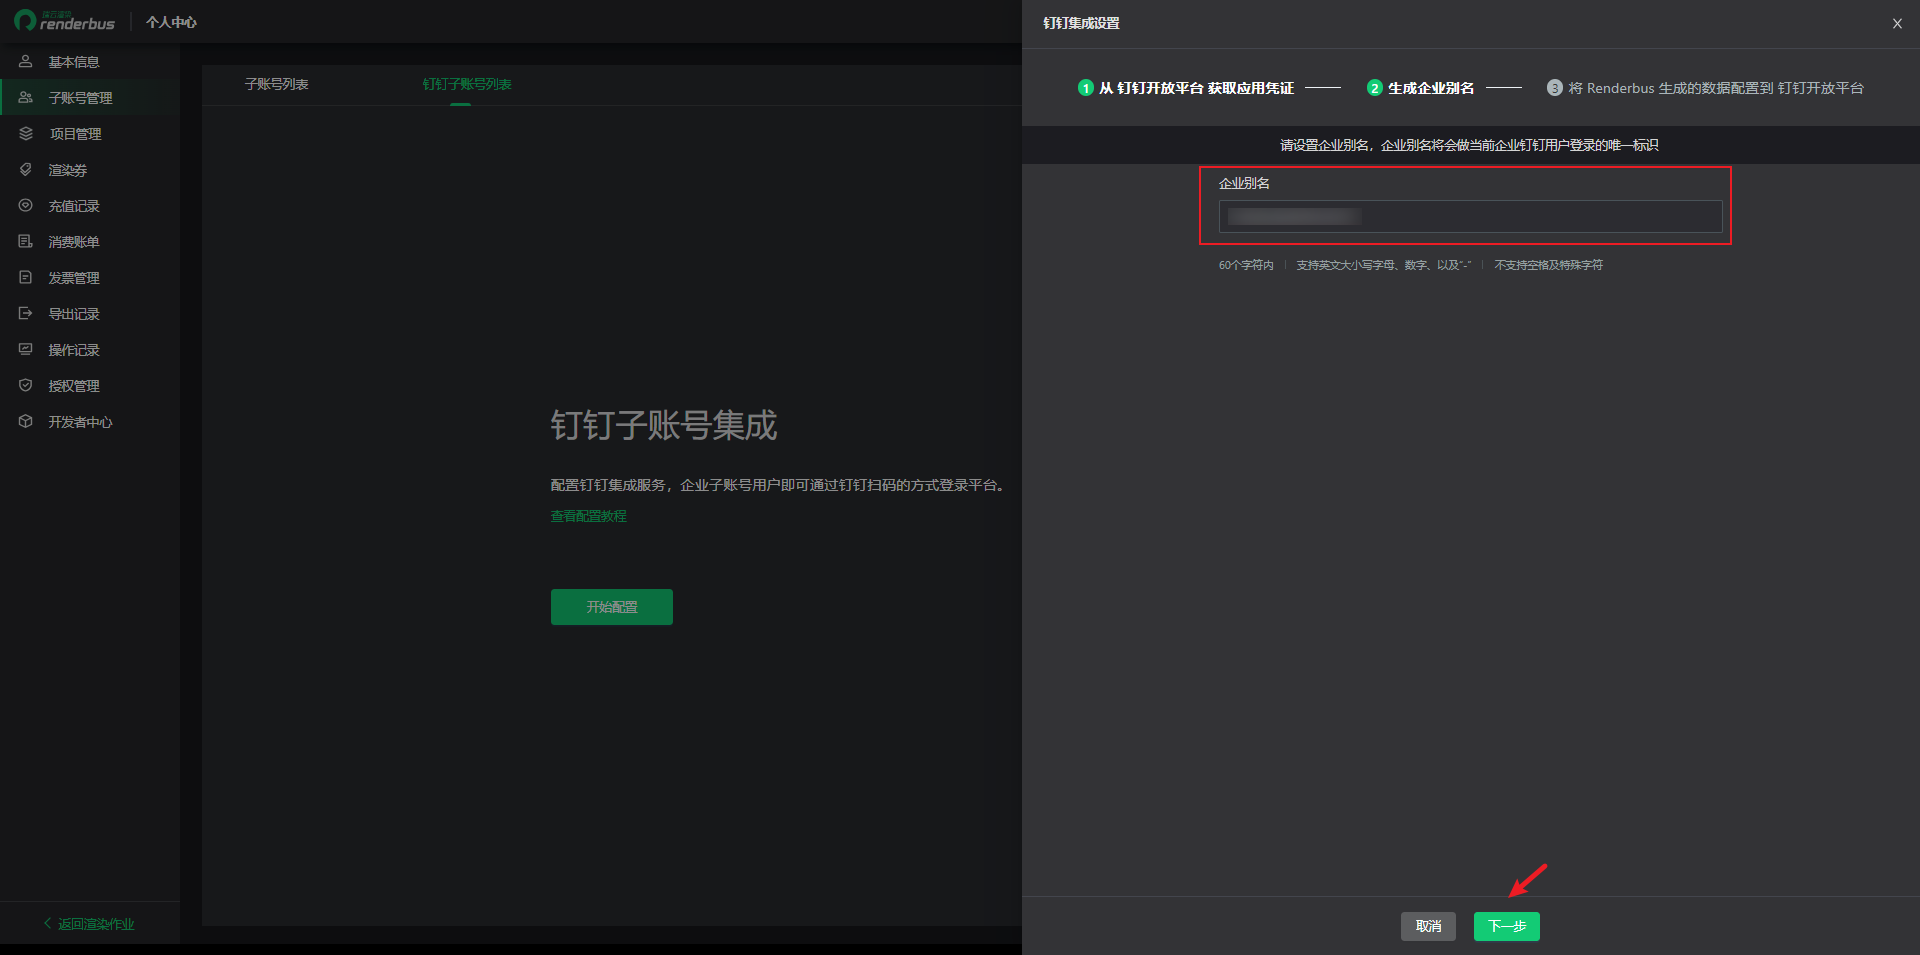This screenshot has height=955, width=1920.
Task: Open 导出记录 in the sidebar
Action: (90, 314)
